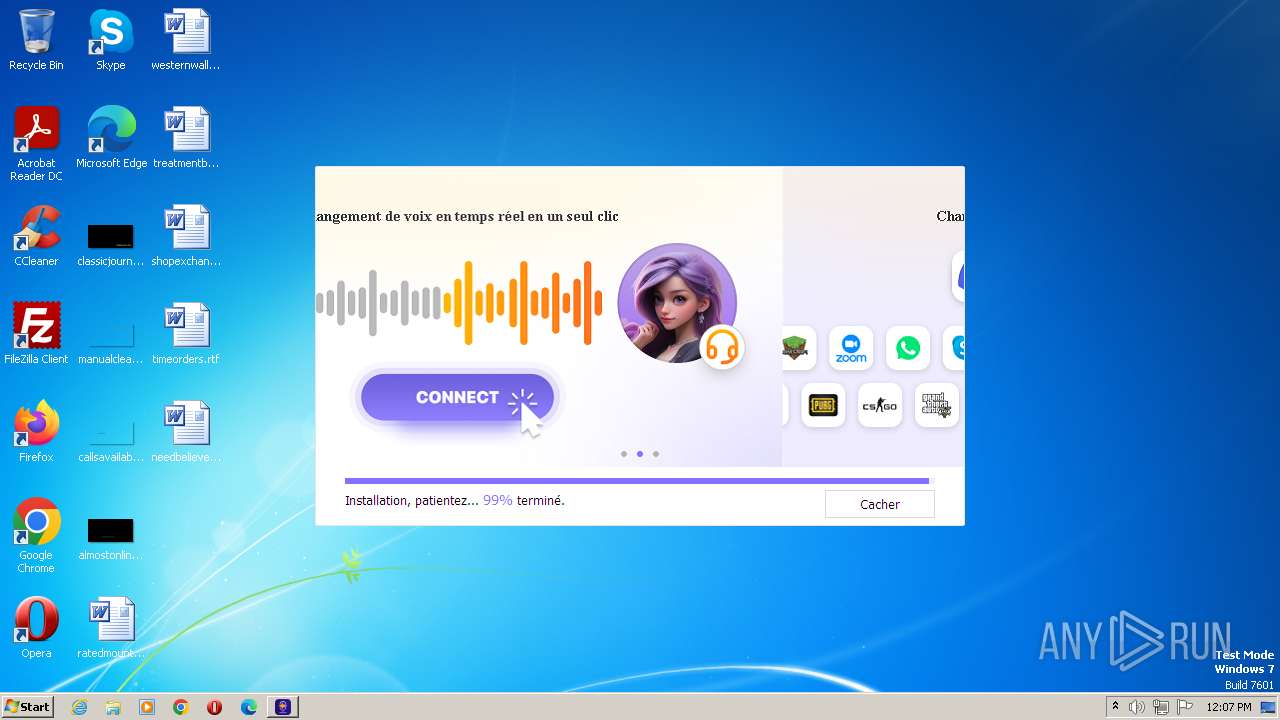Open the Acrobat Reader DC shortcut
The width and height of the screenshot is (1280, 720).
pos(36,144)
